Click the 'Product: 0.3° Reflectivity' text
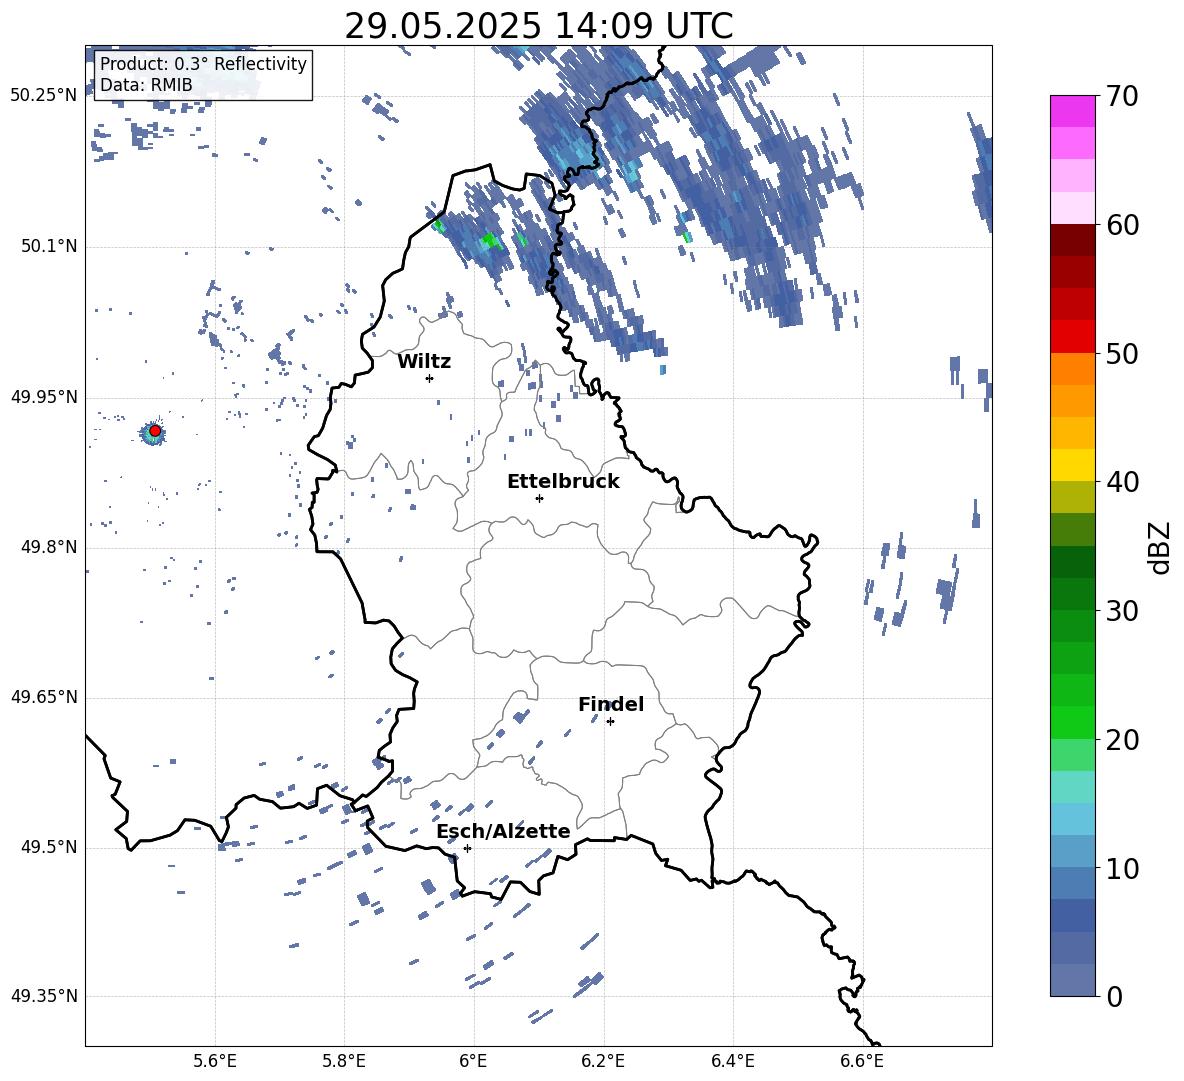The width and height of the screenshot is (1184, 1081). click(203, 63)
